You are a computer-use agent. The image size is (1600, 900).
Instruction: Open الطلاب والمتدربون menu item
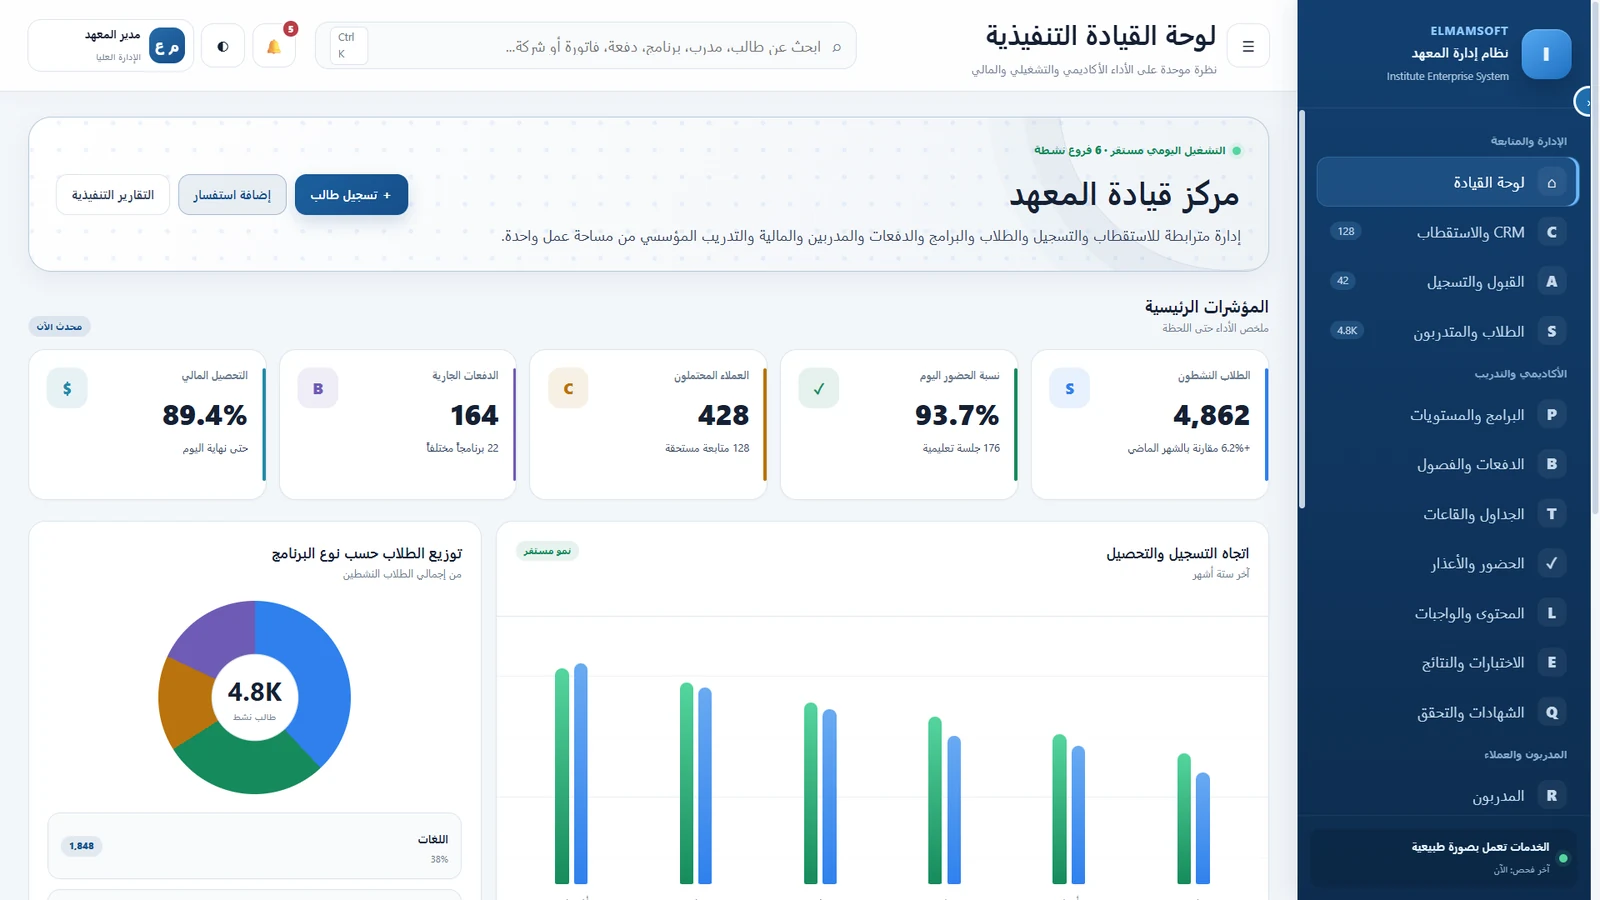(1446, 331)
